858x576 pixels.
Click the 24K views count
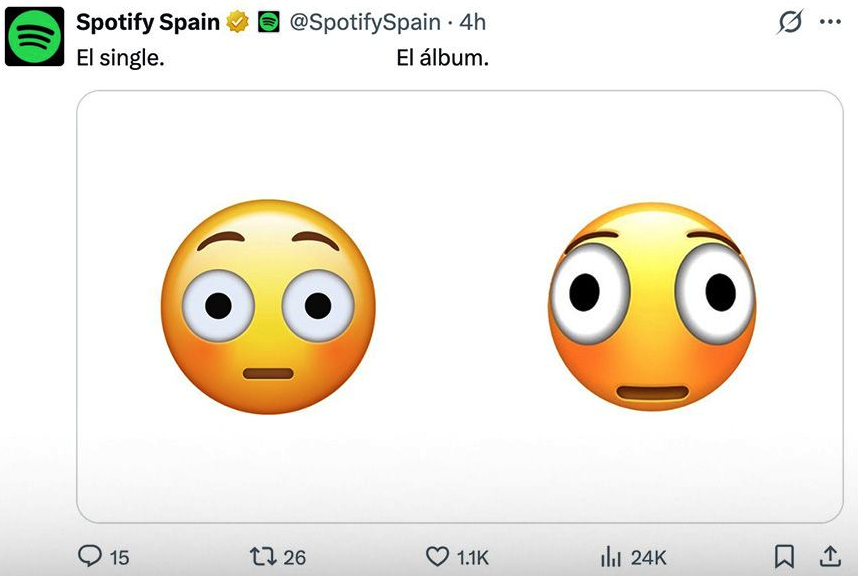[x=648, y=557]
